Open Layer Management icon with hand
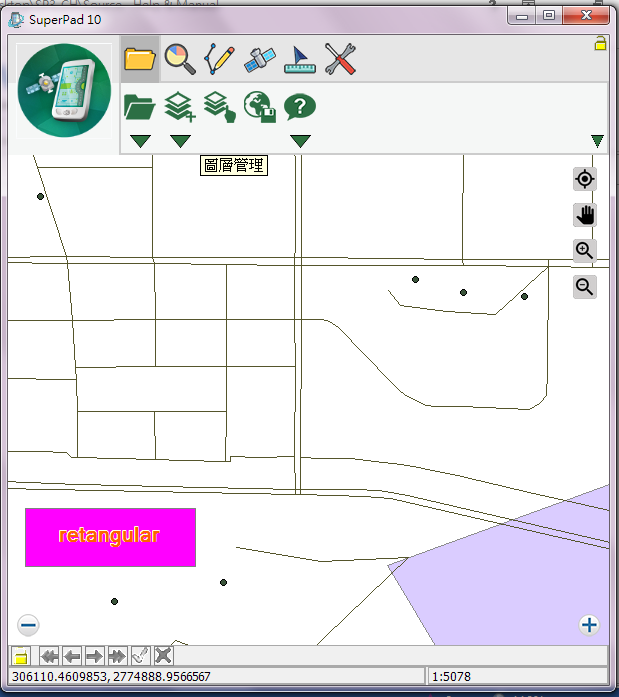 (x=219, y=106)
